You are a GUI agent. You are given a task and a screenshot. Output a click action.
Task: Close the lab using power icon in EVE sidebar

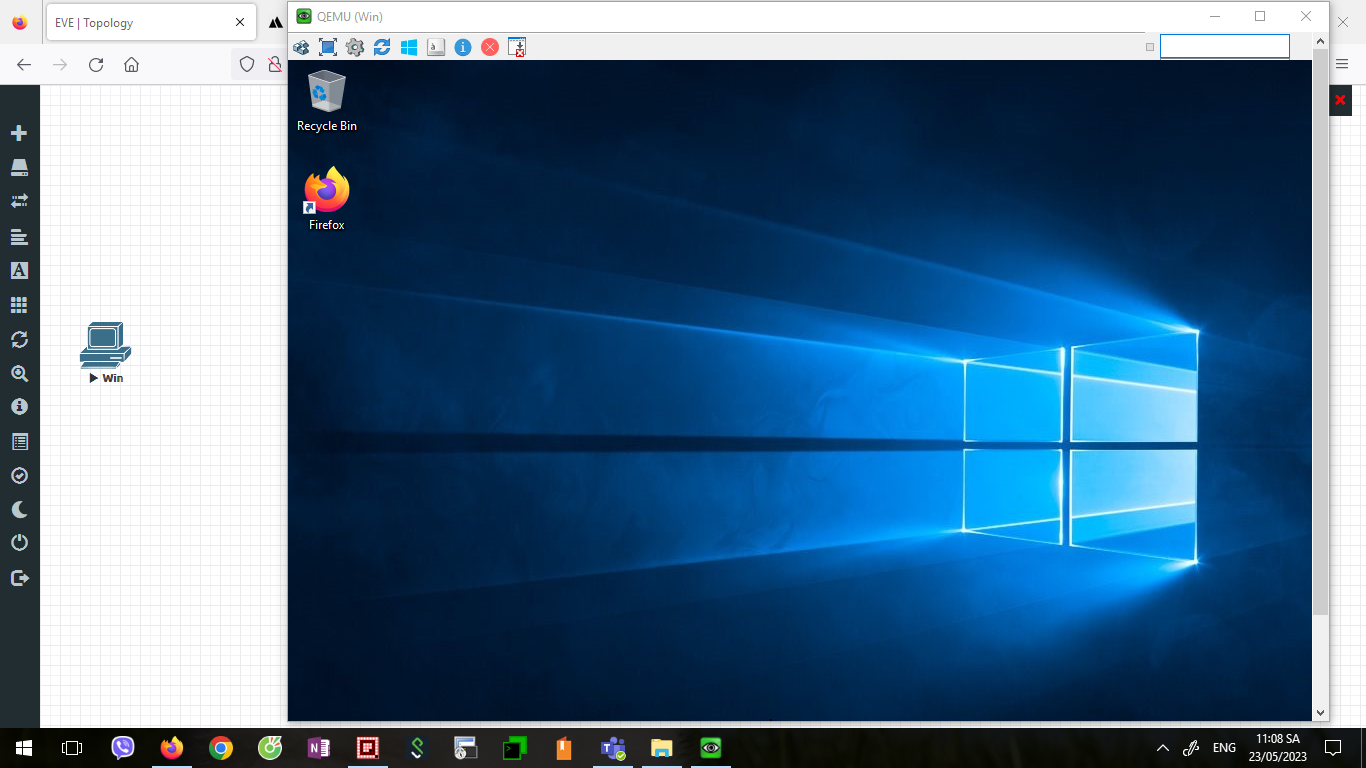click(x=19, y=543)
